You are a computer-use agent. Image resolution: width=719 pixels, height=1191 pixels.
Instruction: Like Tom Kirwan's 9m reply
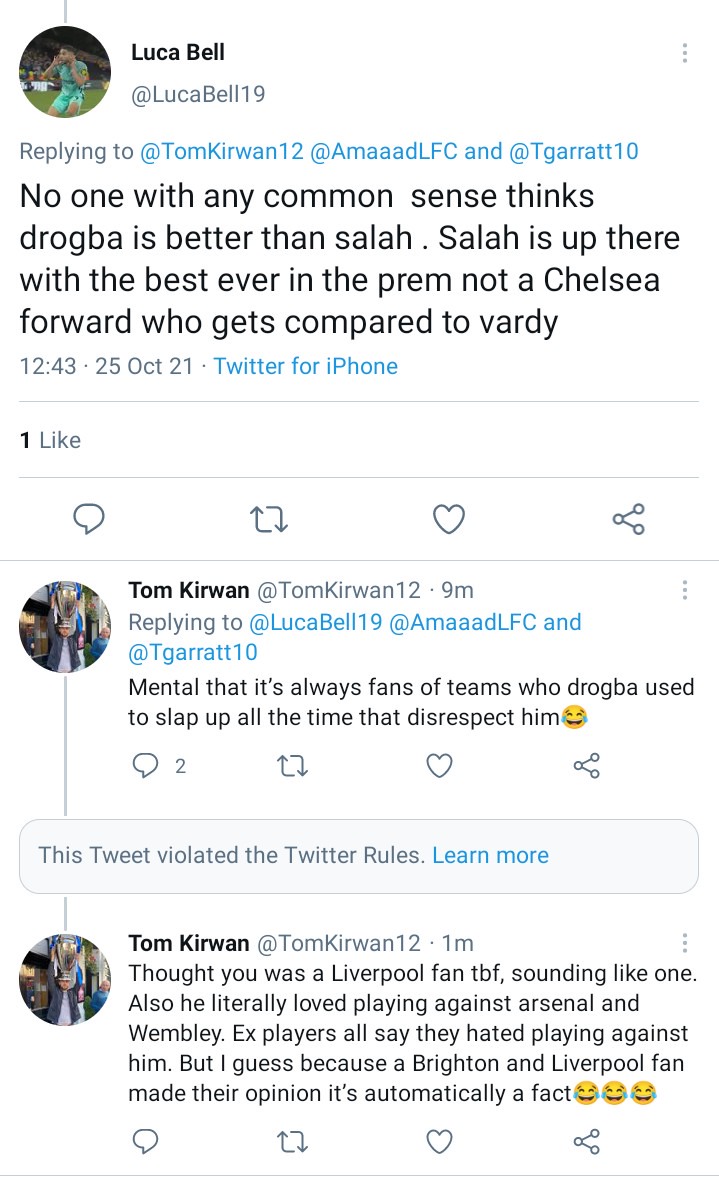pyautogui.click(x=440, y=766)
